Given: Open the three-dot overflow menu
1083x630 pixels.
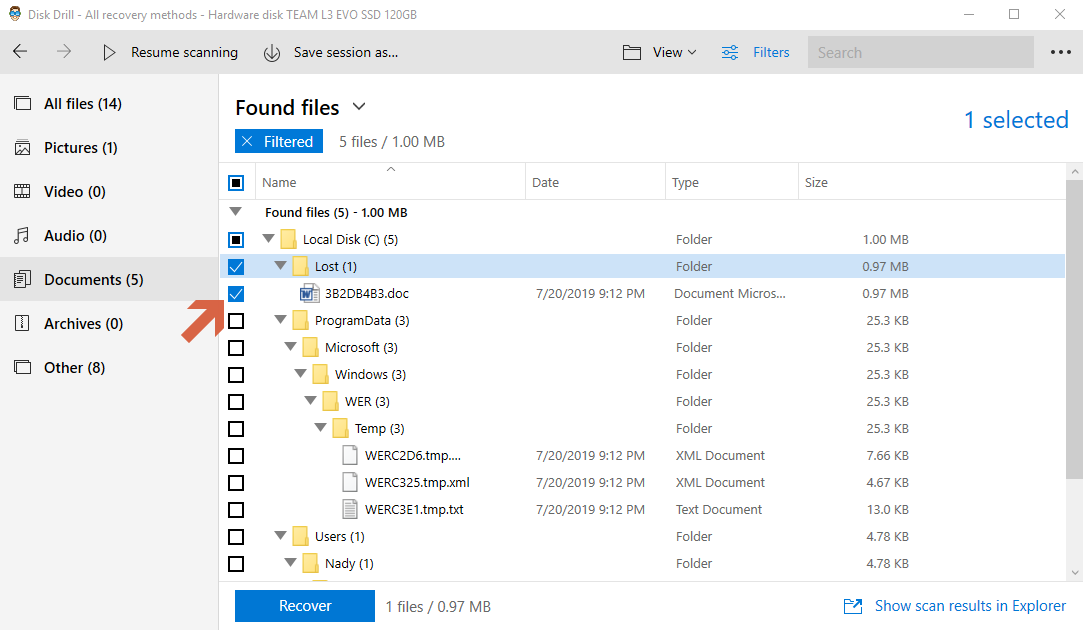Looking at the screenshot, I should [1058, 52].
